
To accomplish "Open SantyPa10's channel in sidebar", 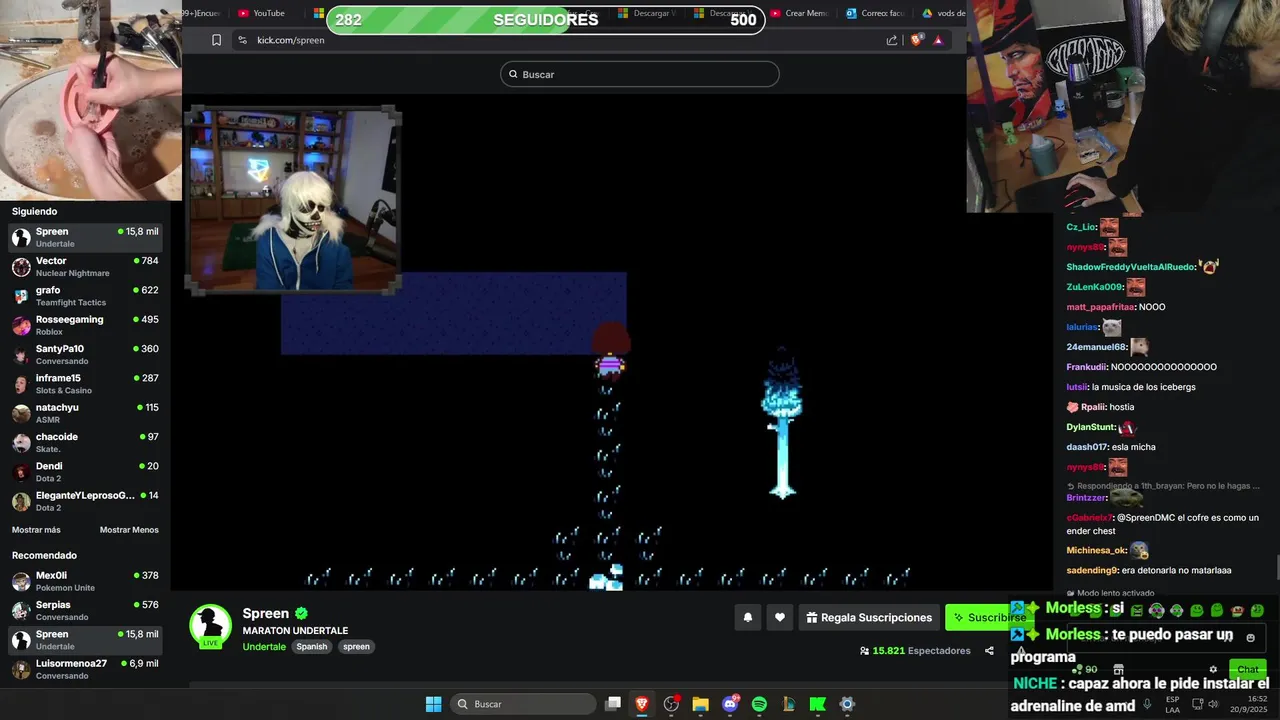I will (85, 354).
